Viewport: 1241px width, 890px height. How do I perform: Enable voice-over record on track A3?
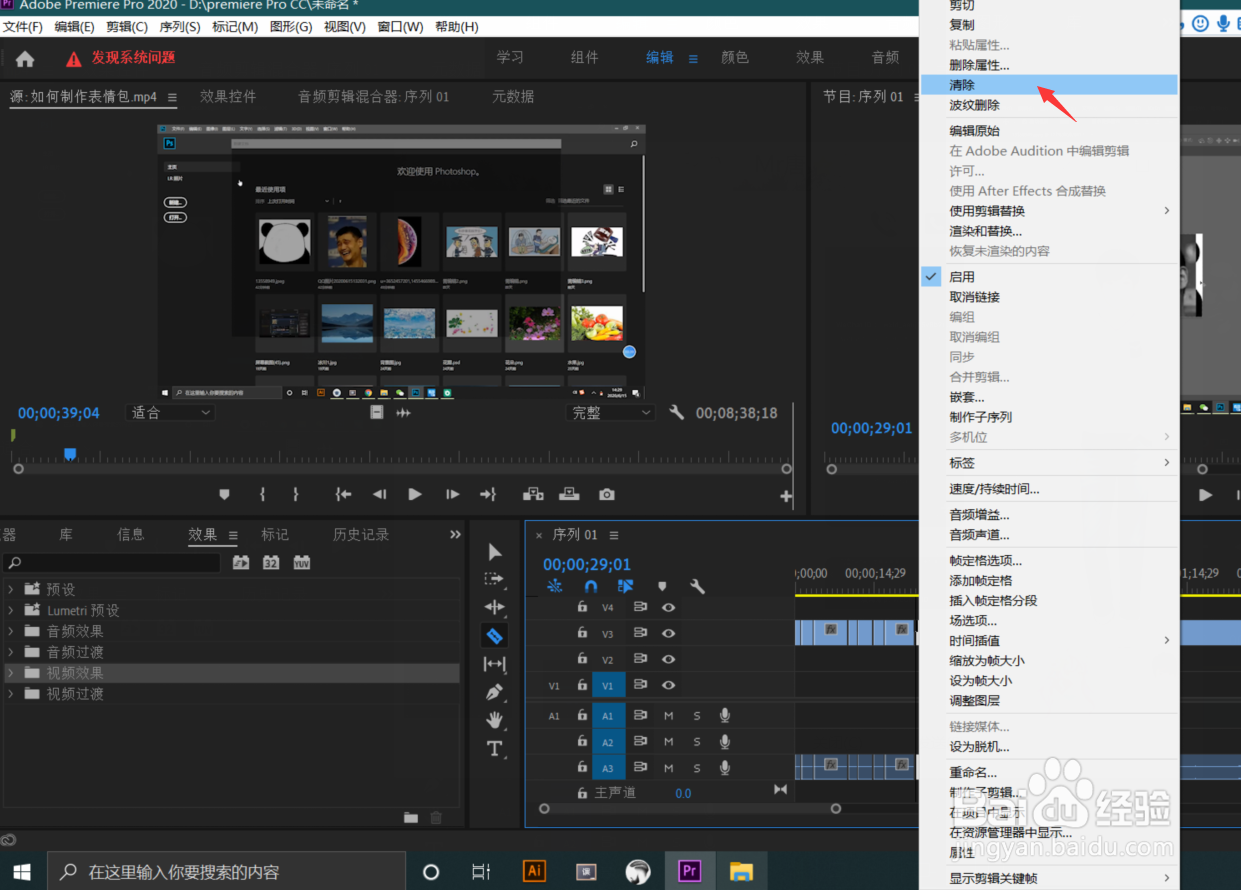[x=725, y=768]
